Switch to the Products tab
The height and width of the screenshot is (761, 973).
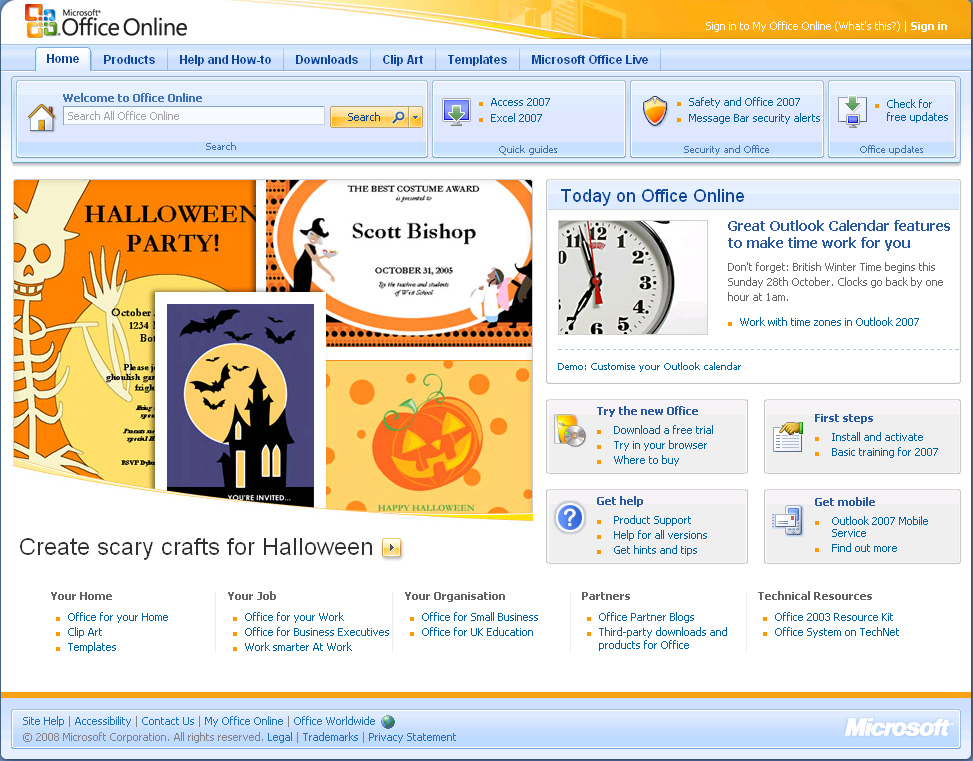tap(129, 59)
